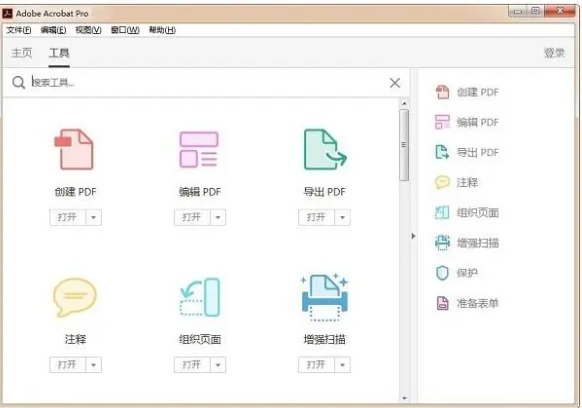Click 打开 button under 编辑 PDF
The width and height of the screenshot is (582, 408).
(192, 217)
